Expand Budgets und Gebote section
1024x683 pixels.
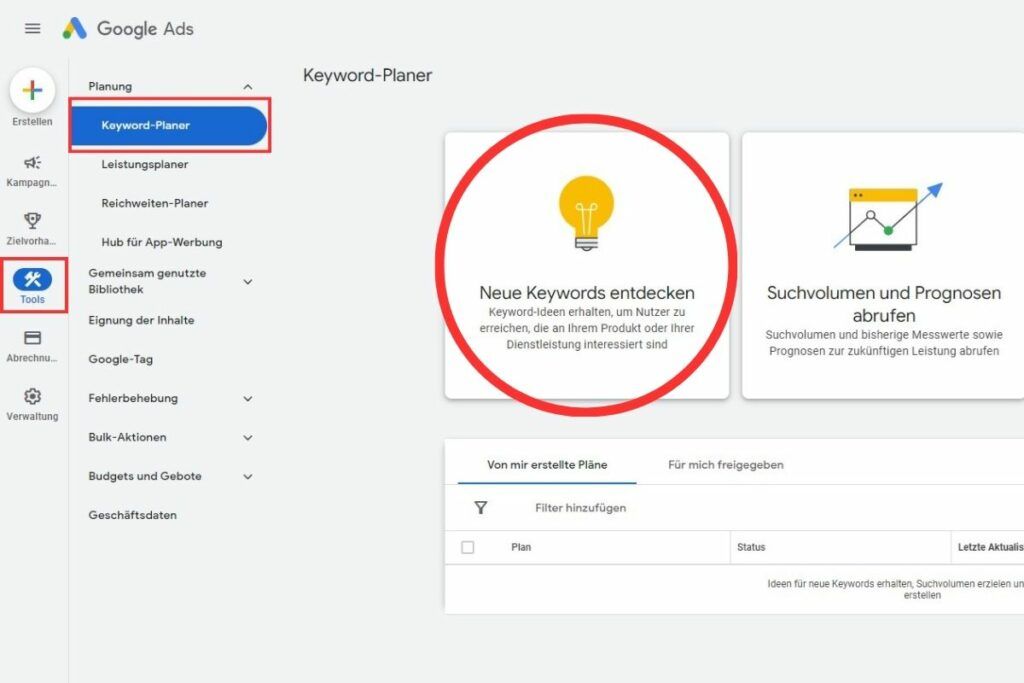click(x=248, y=477)
